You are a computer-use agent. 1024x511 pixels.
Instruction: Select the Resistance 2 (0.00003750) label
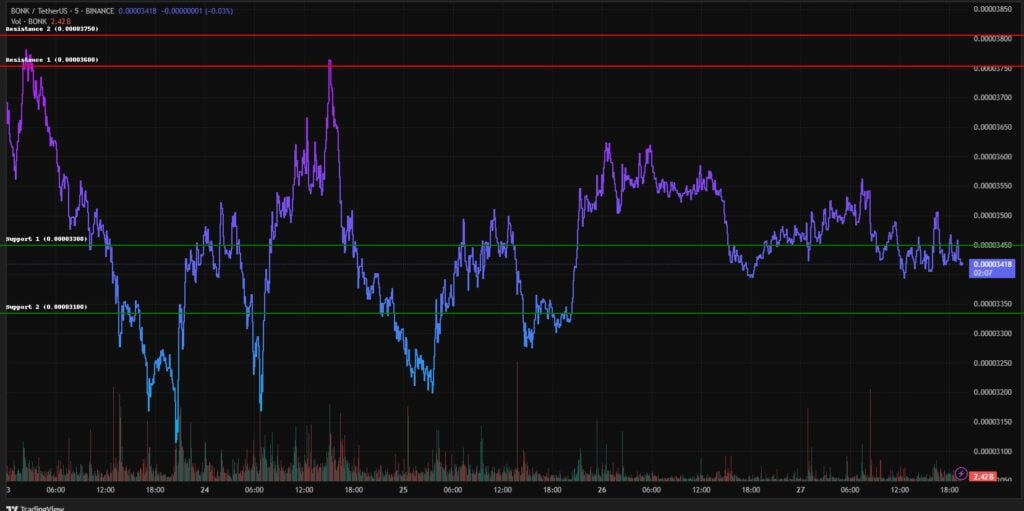pos(52,29)
